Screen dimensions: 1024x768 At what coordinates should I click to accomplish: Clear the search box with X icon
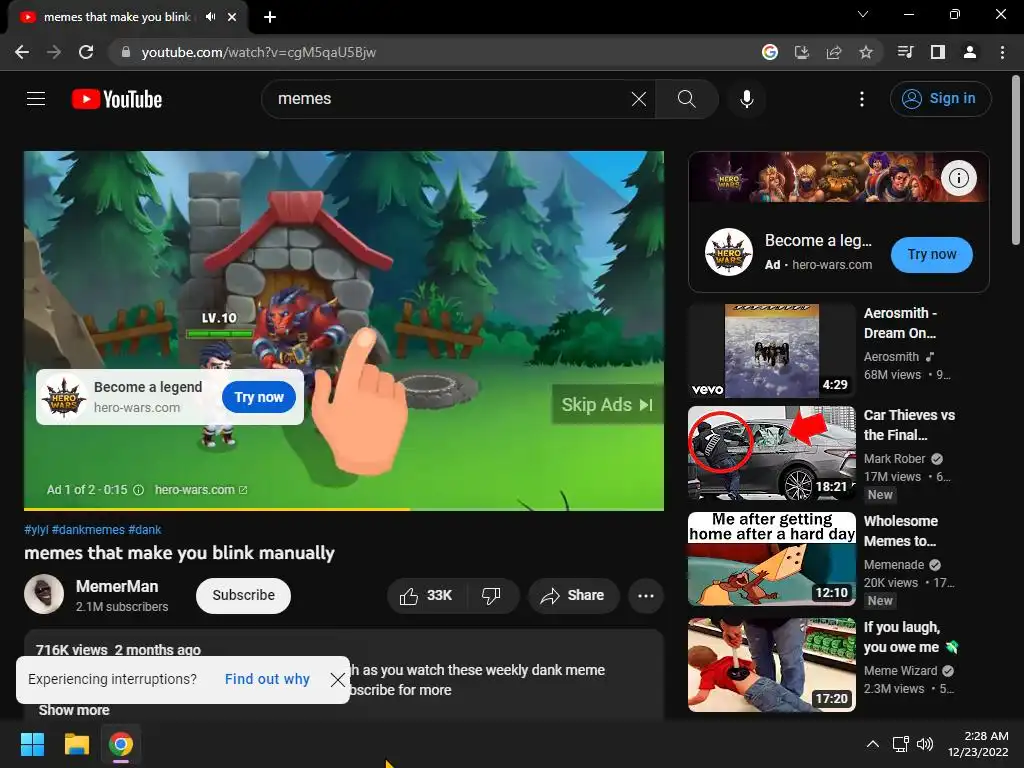pos(639,99)
